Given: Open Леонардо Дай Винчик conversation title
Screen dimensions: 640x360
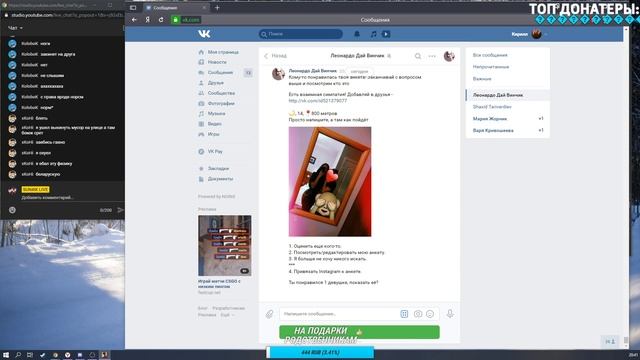Looking at the screenshot, I should (x=357, y=56).
